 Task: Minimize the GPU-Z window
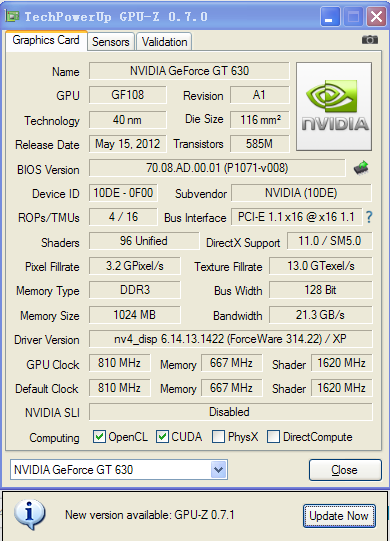coord(330,17)
